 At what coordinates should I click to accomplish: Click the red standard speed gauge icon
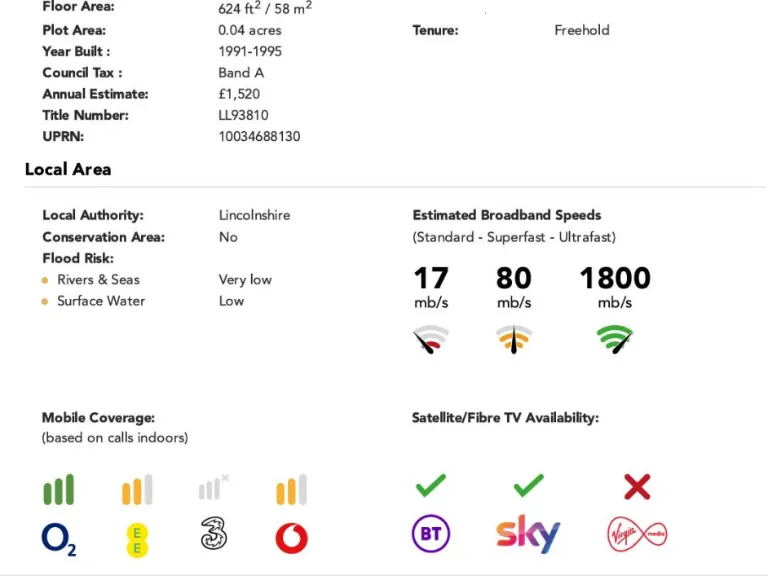pyautogui.click(x=431, y=340)
